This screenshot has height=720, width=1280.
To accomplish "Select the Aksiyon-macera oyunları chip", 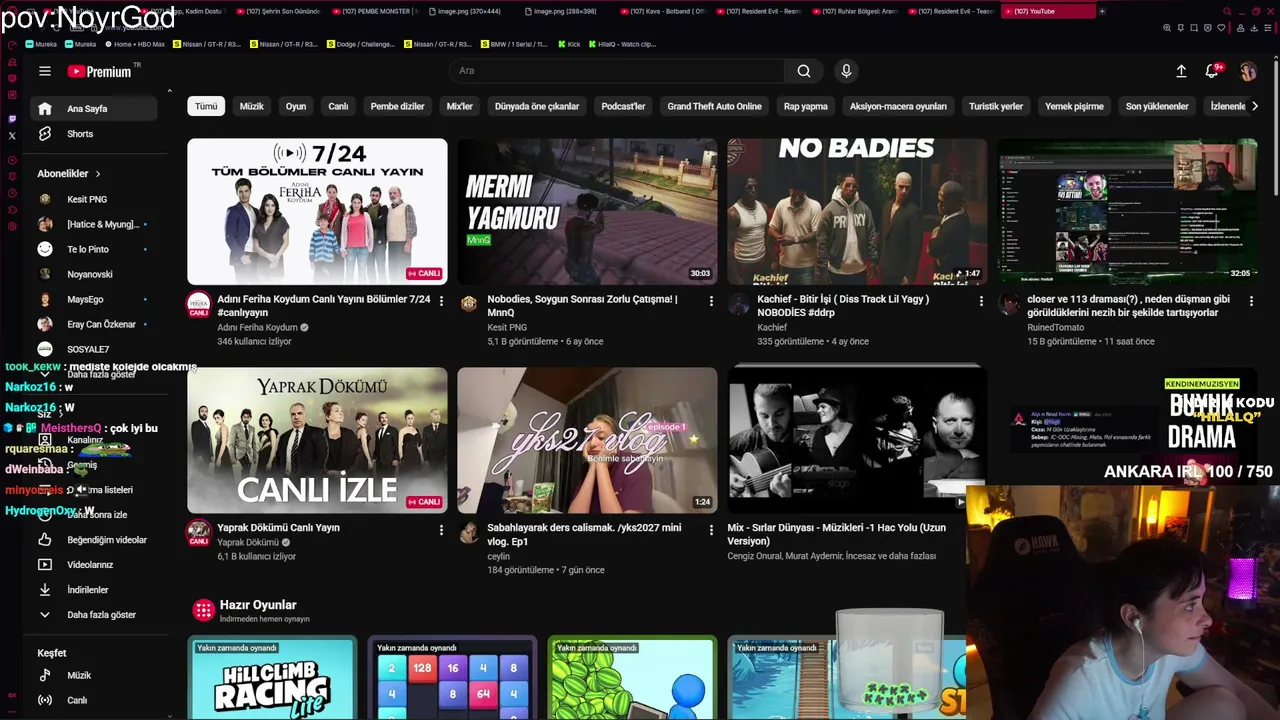I will point(898,106).
